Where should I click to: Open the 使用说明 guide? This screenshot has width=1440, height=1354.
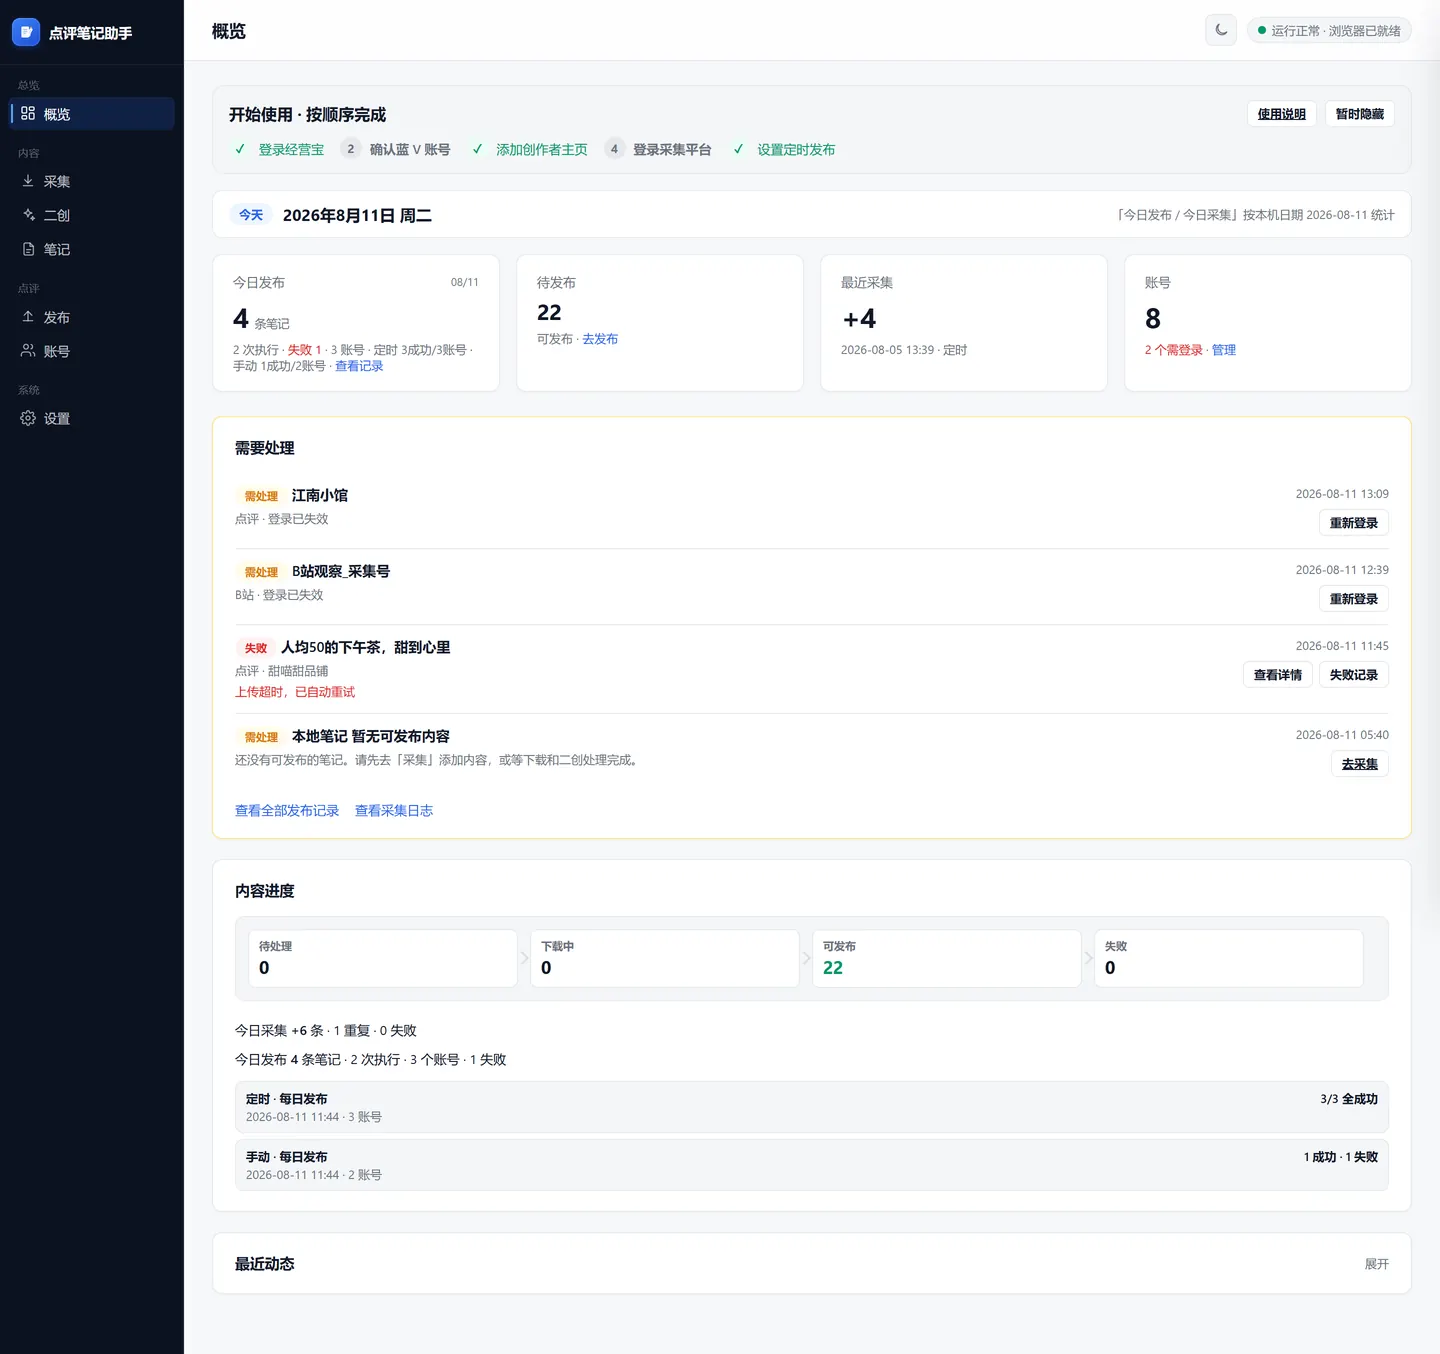point(1282,114)
